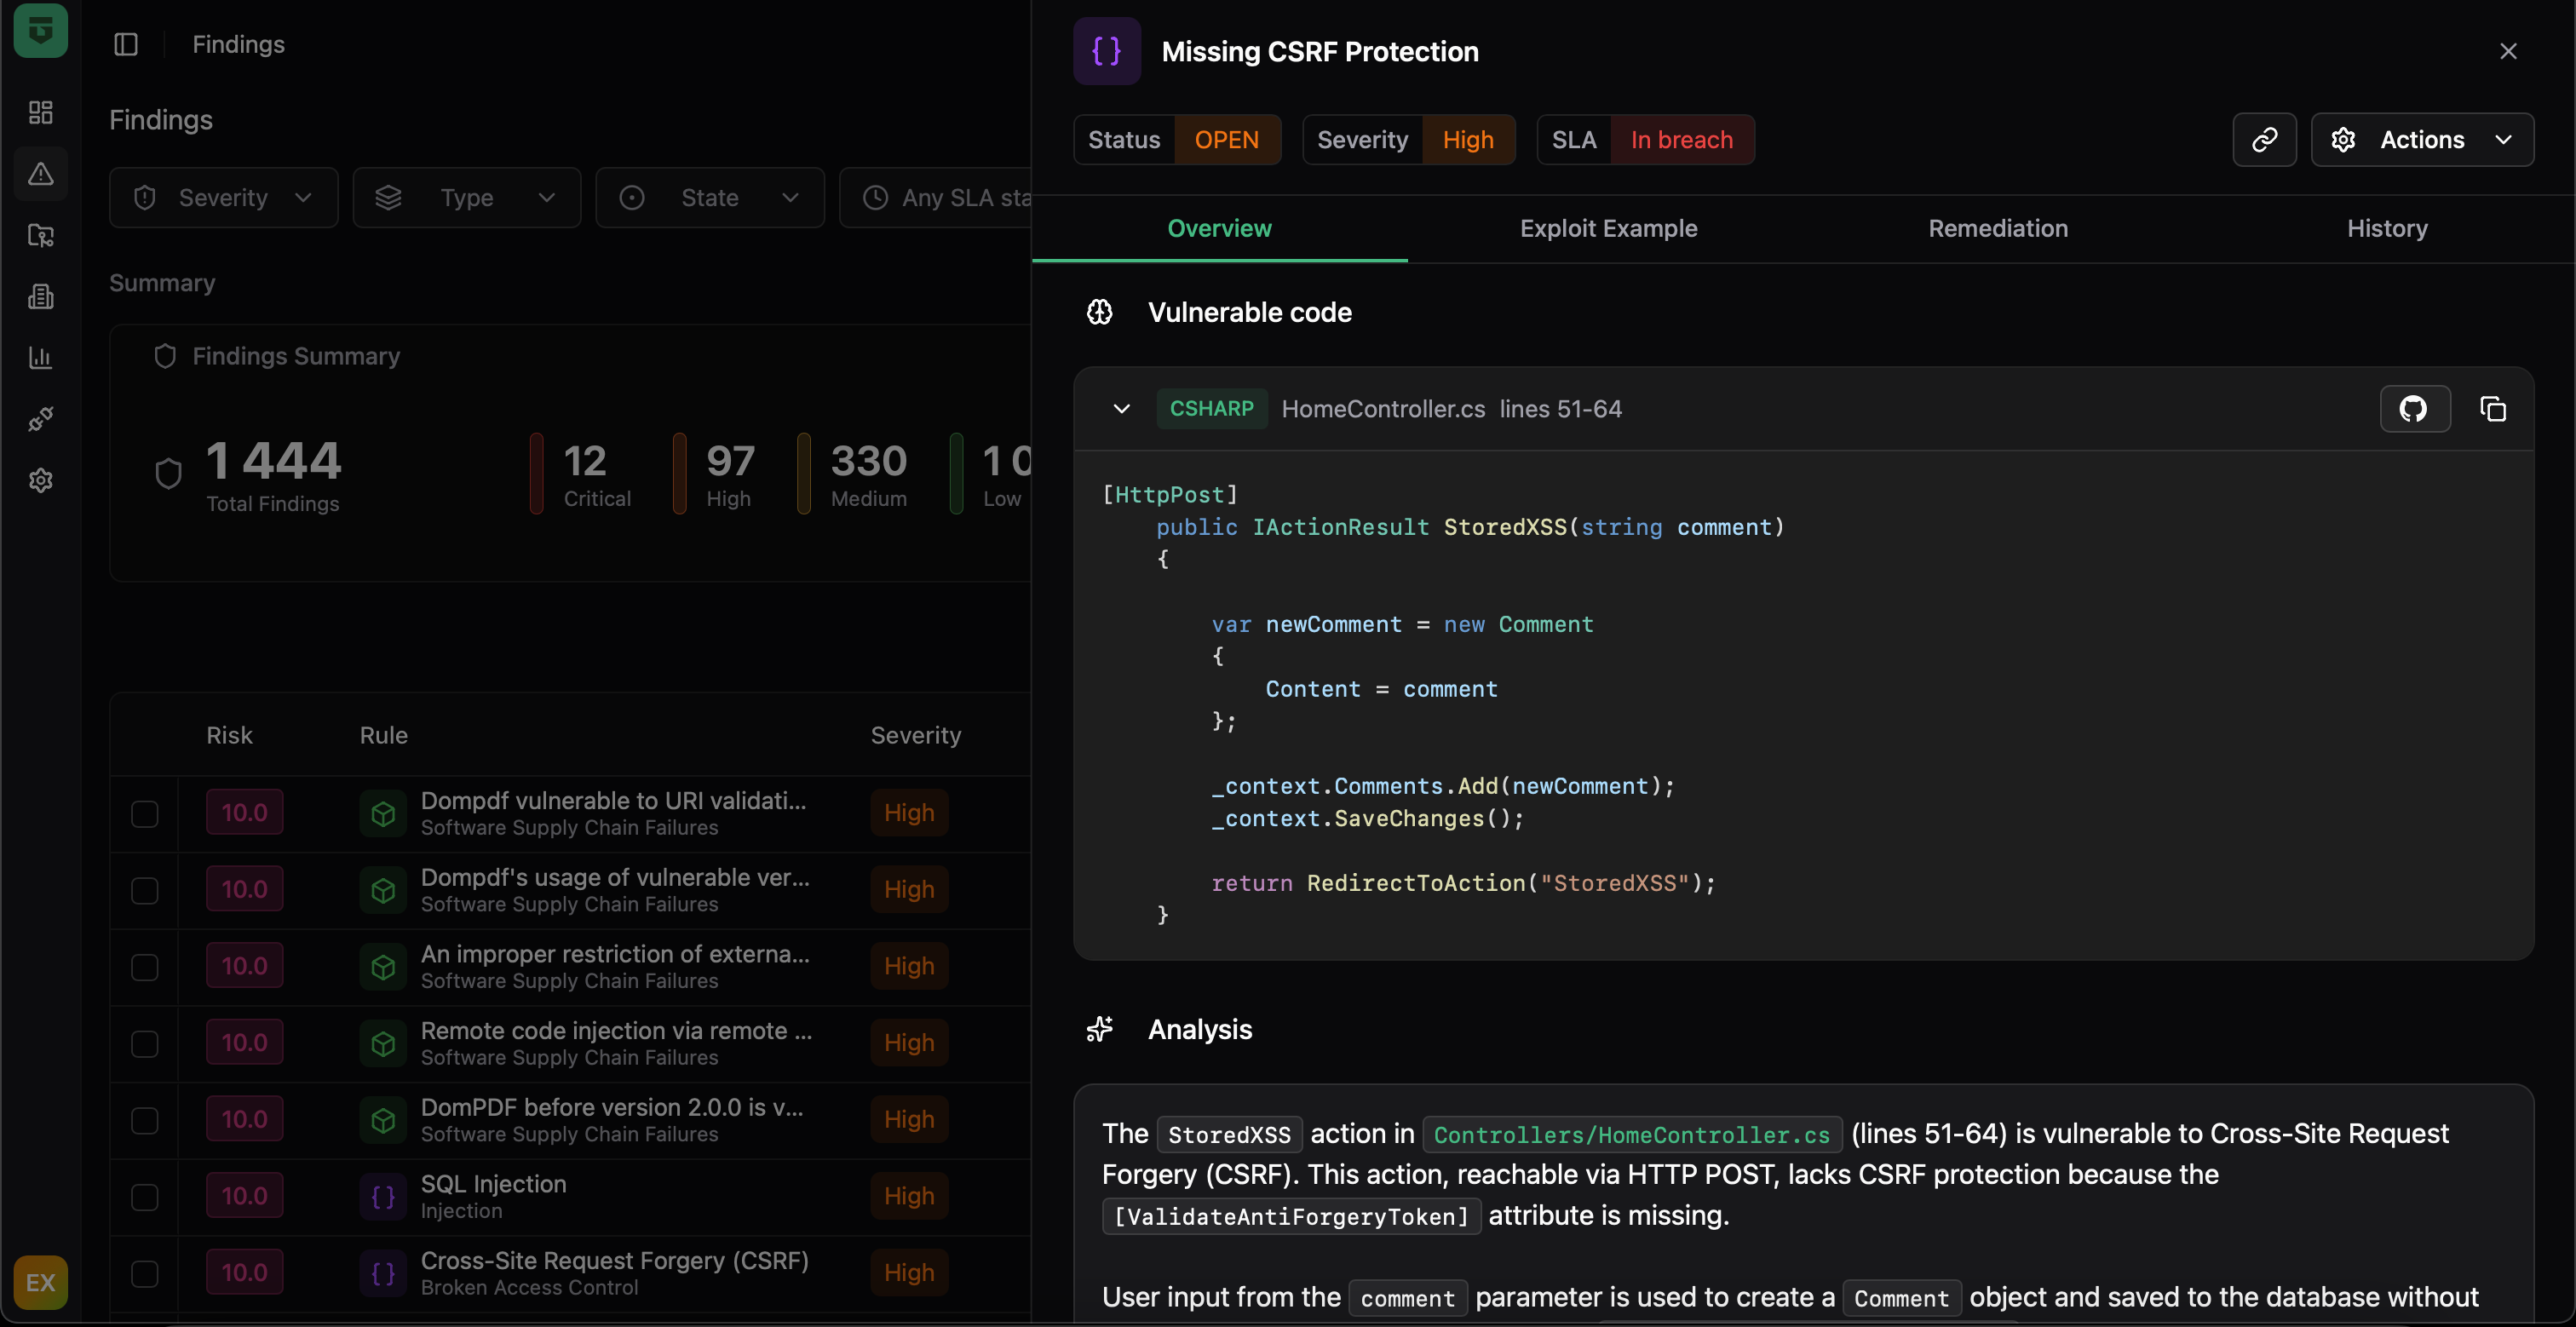Open the Exploit Example tab
Screen dimensions: 2576x1327
[1608, 228]
